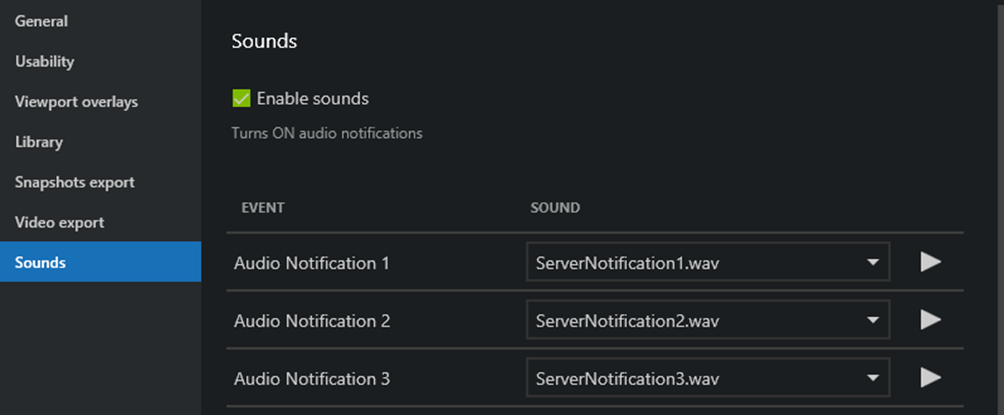This screenshot has width=1004, height=415.
Task: Open the ServerNotification3.wav sound dropdown
Action: coord(708,379)
